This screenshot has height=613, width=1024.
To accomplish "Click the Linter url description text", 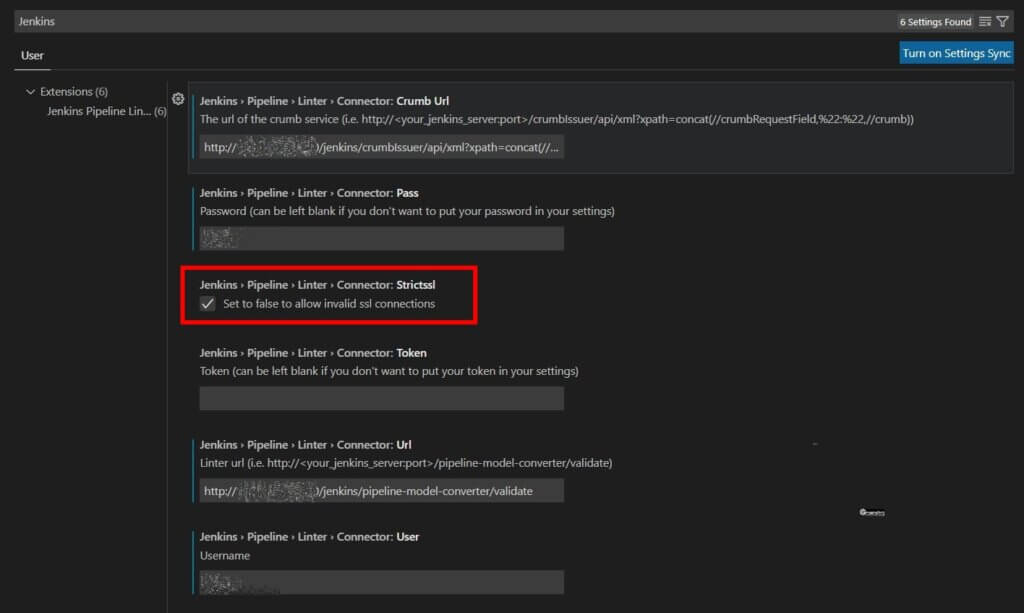I will [x=406, y=463].
